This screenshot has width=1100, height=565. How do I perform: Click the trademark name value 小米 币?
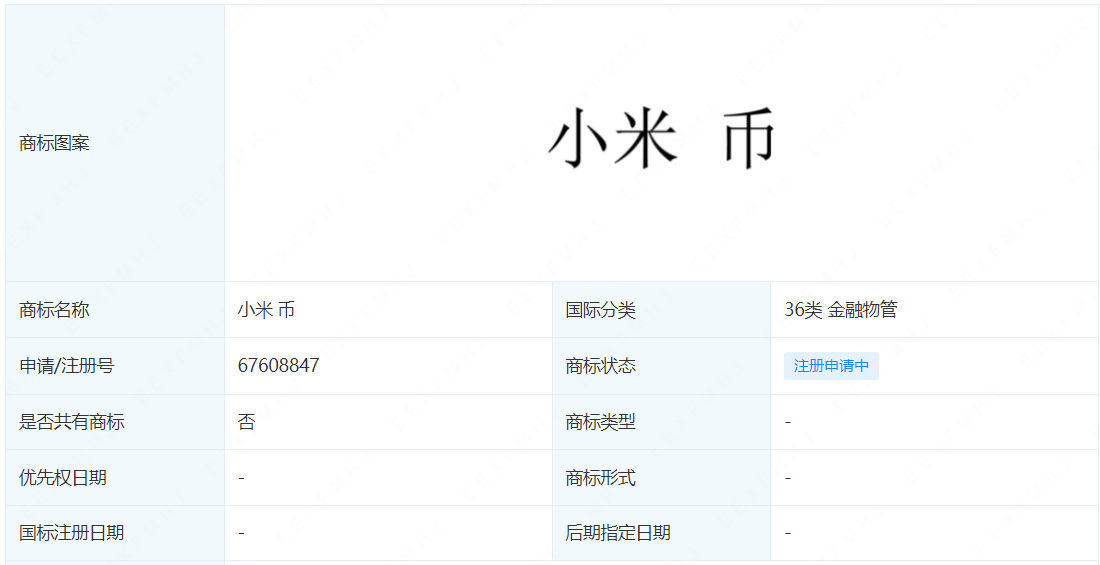click(266, 310)
